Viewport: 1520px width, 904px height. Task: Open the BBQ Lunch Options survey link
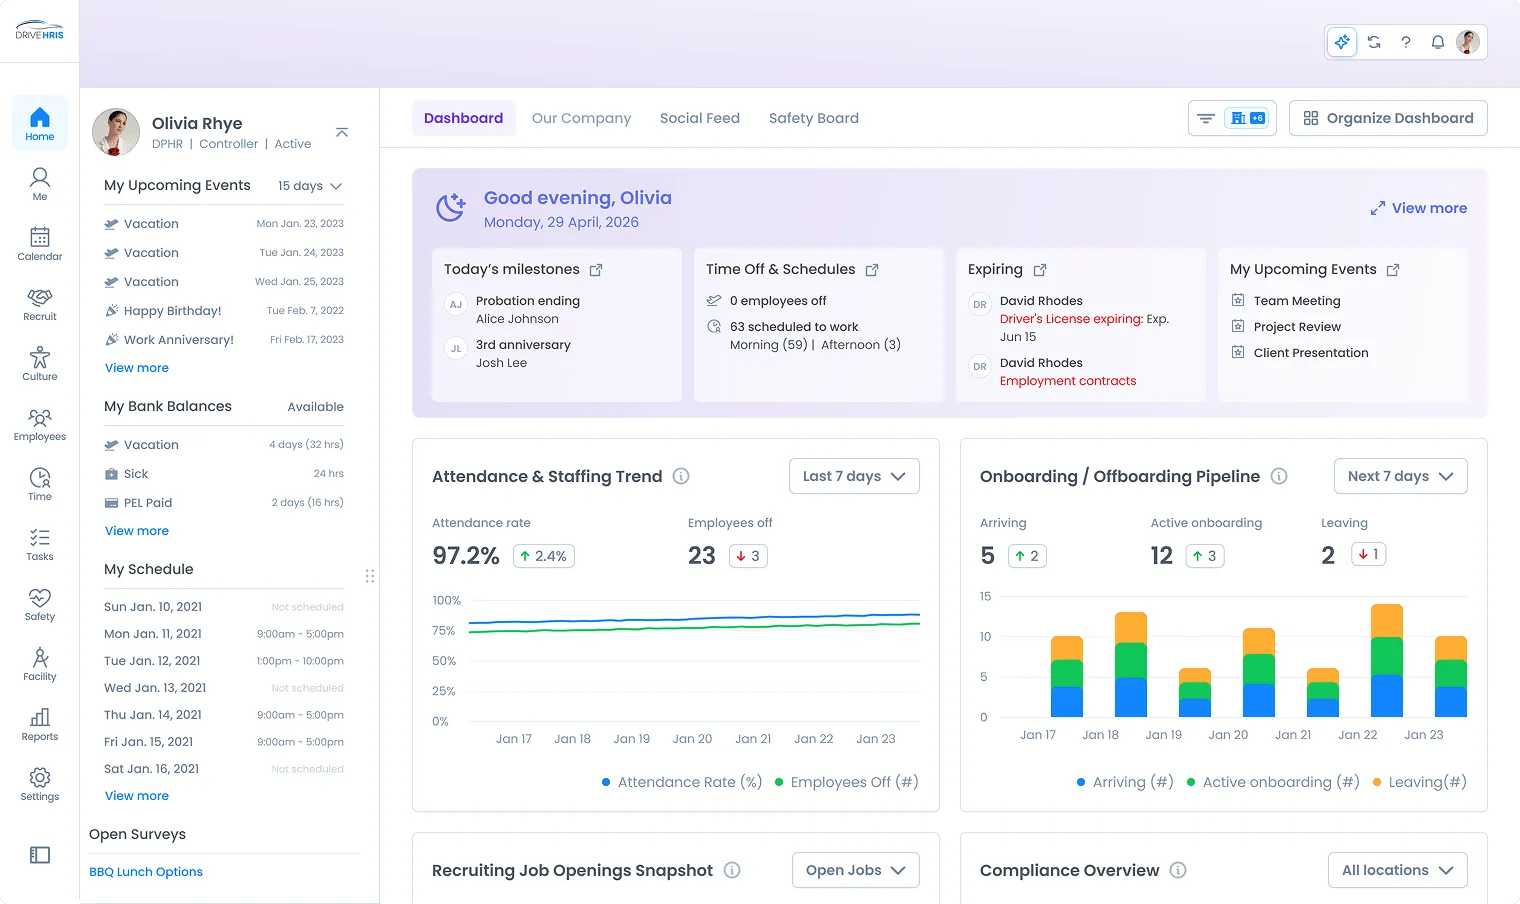point(146,872)
